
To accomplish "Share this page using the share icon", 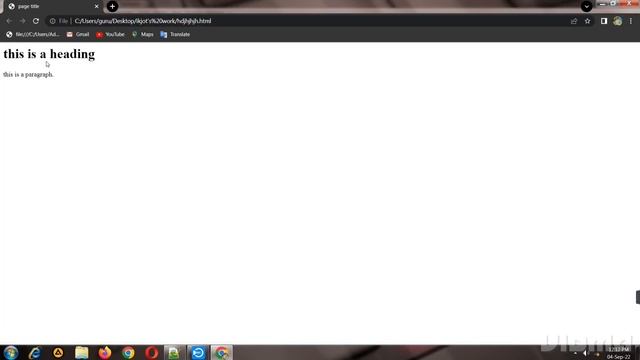I will click(x=574, y=21).
